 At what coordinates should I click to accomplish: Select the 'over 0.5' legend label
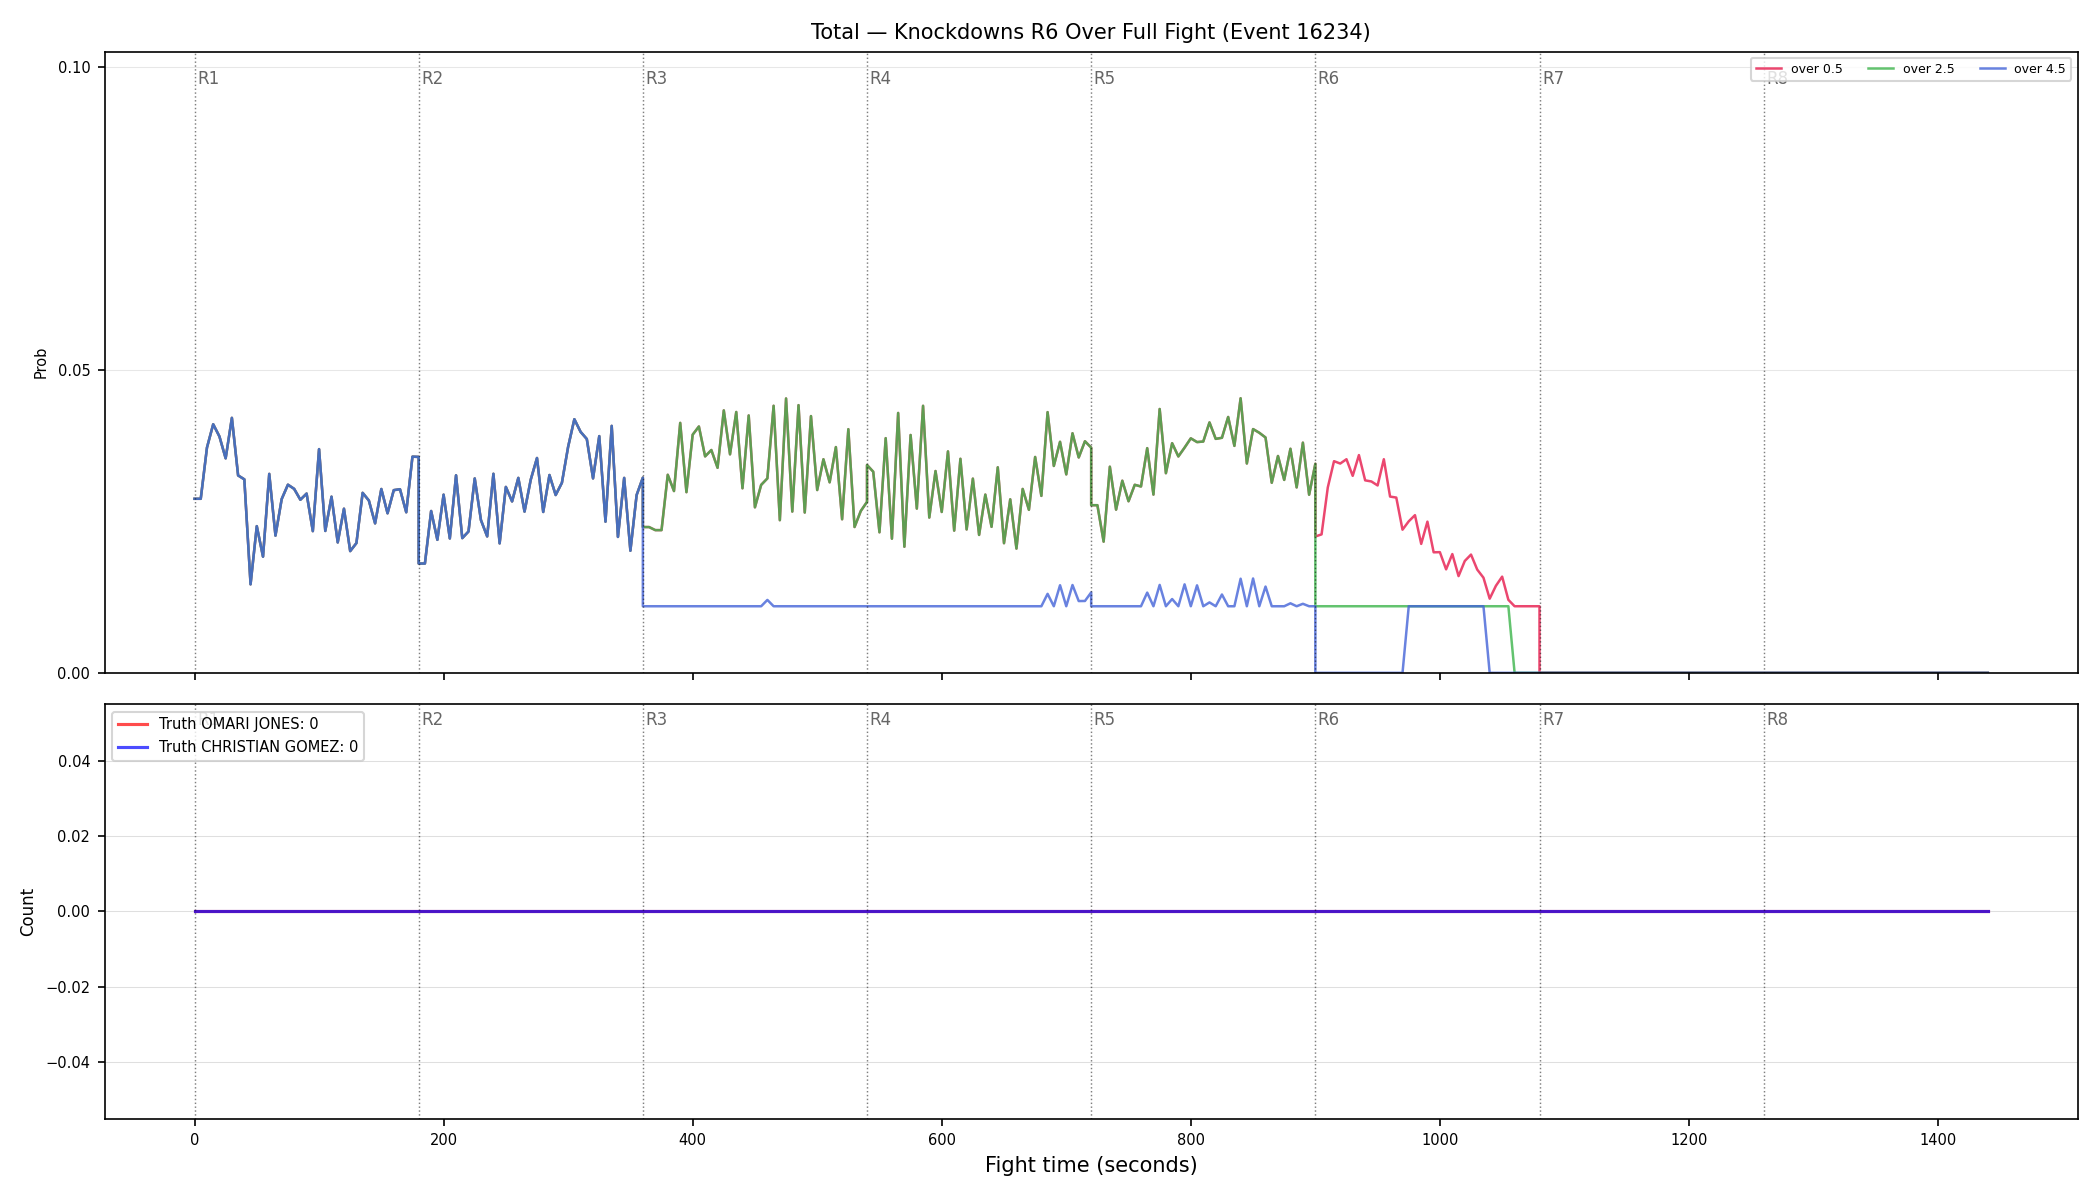click(1816, 69)
